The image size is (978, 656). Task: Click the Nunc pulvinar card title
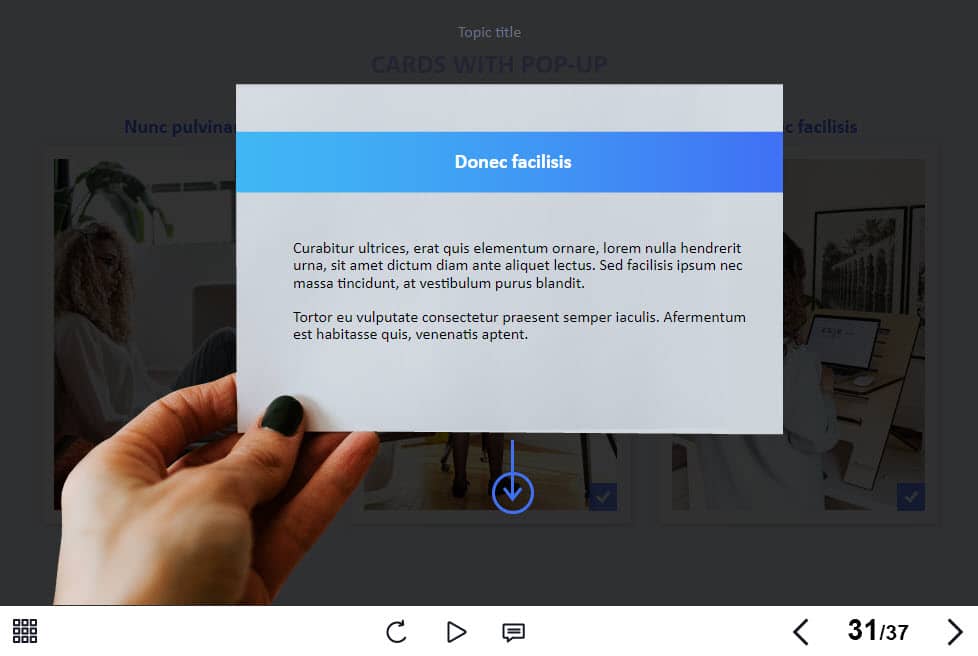point(180,127)
